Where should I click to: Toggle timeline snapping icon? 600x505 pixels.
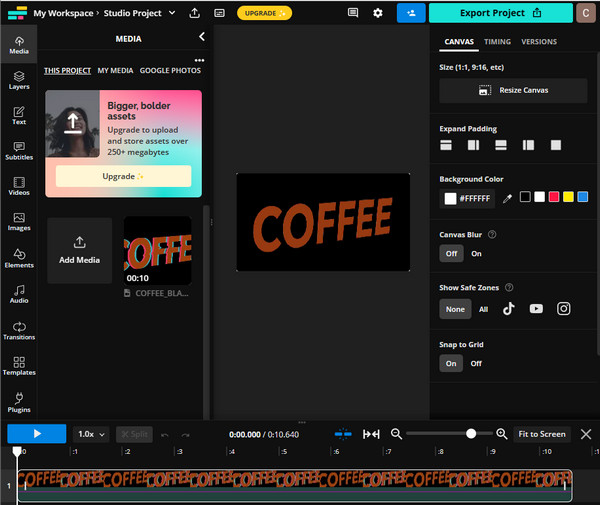tap(343, 434)
